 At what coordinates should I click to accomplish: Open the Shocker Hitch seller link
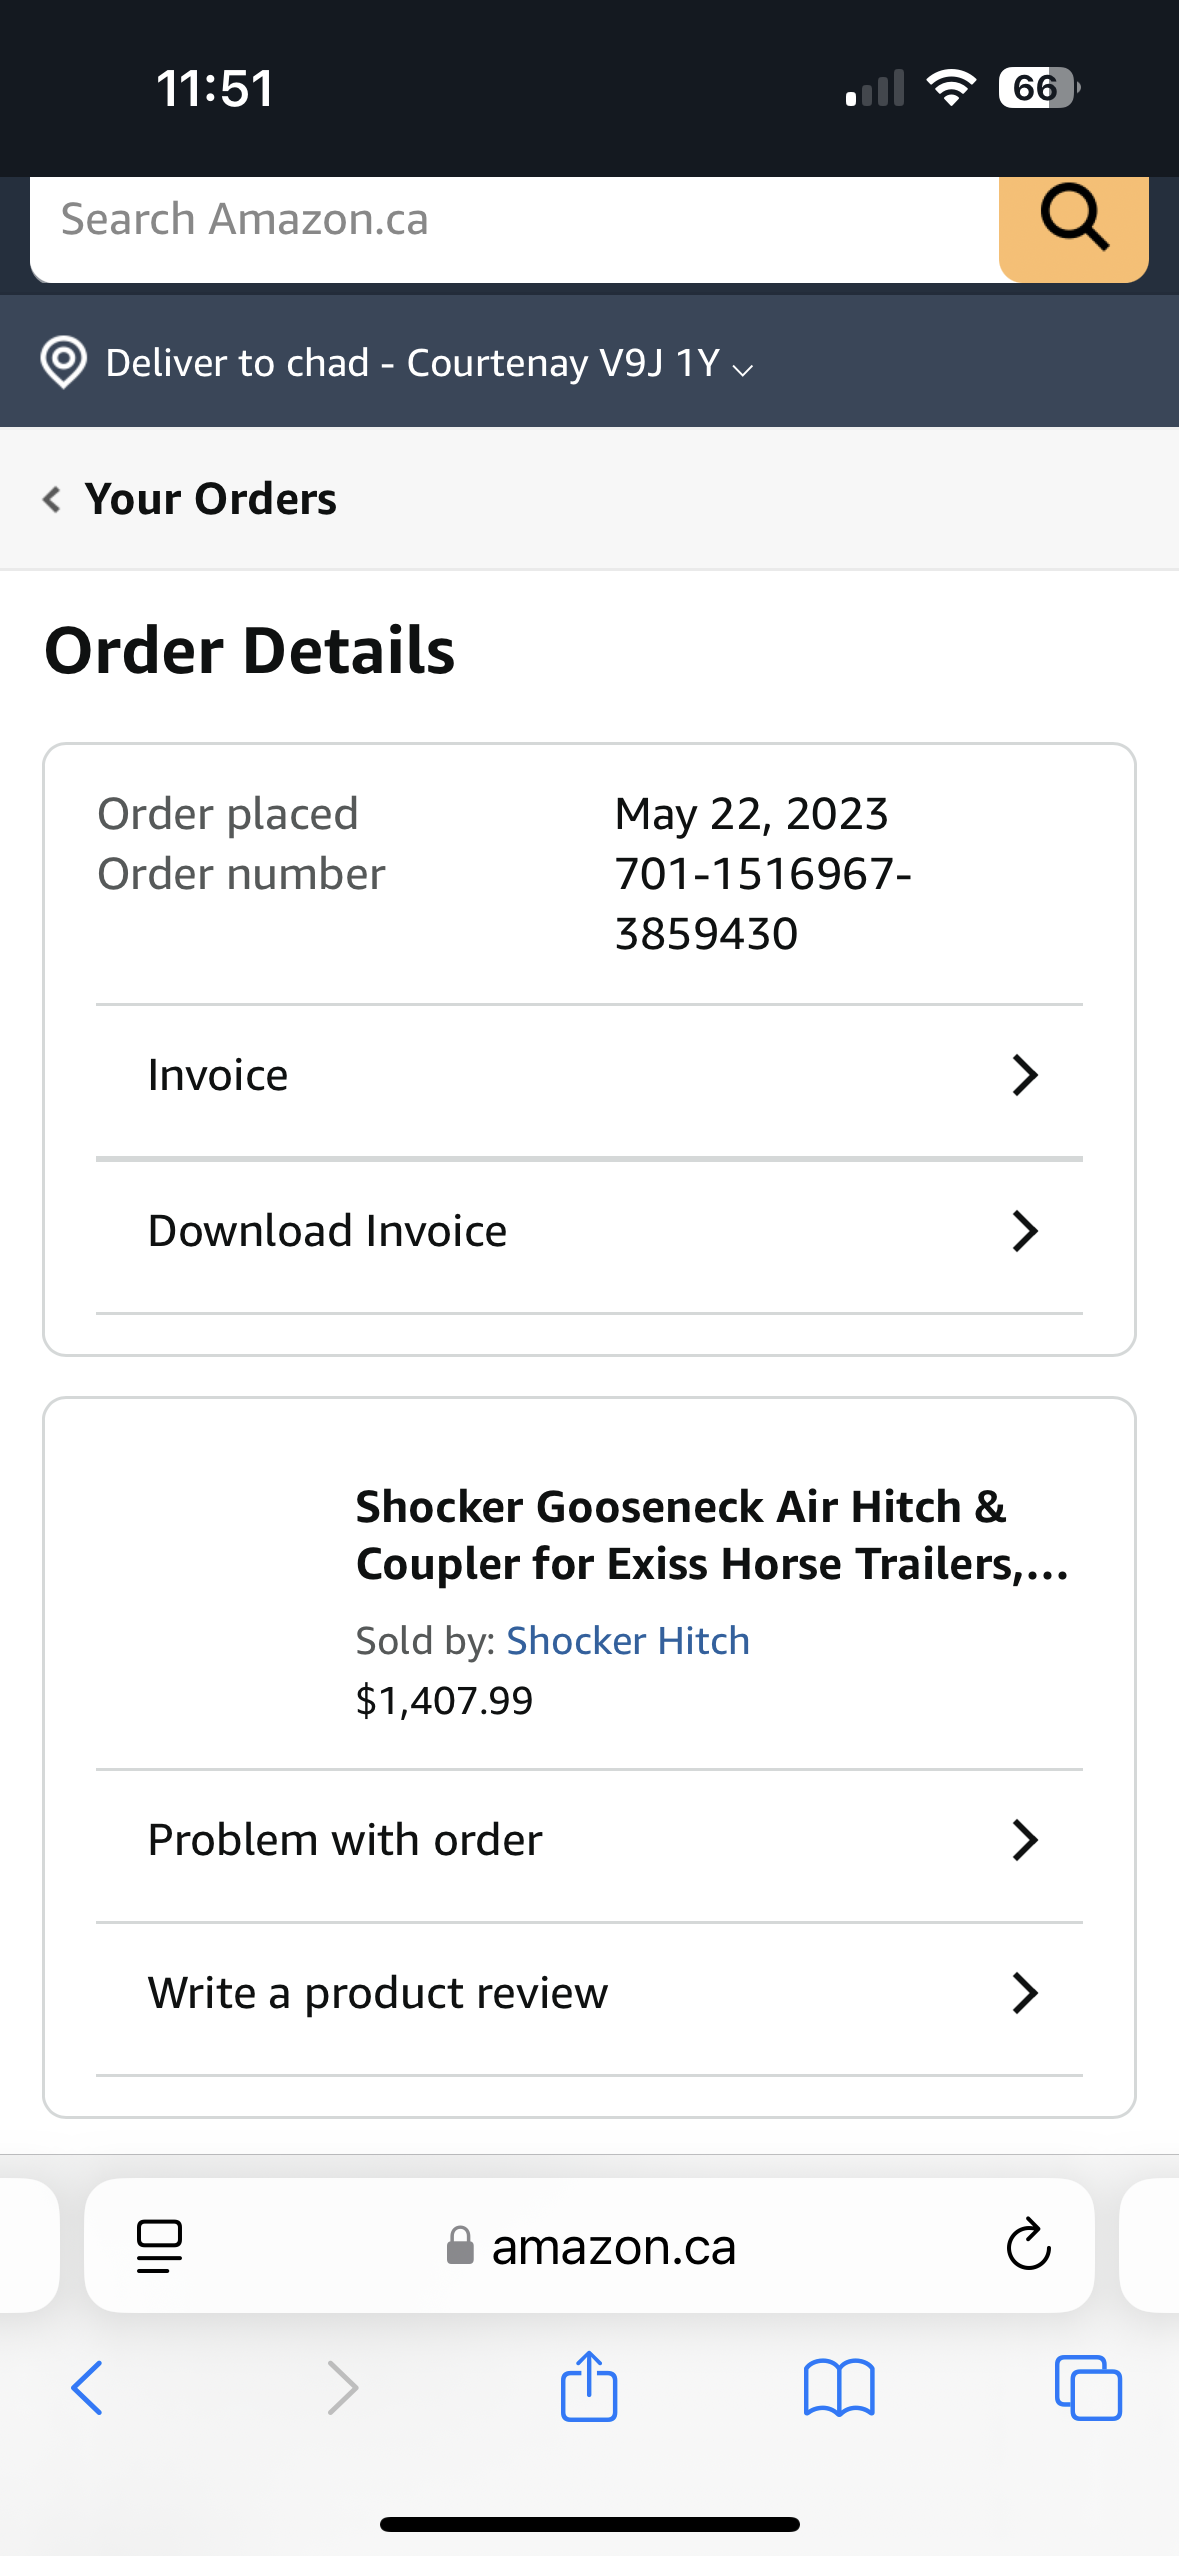point(627,1641)
